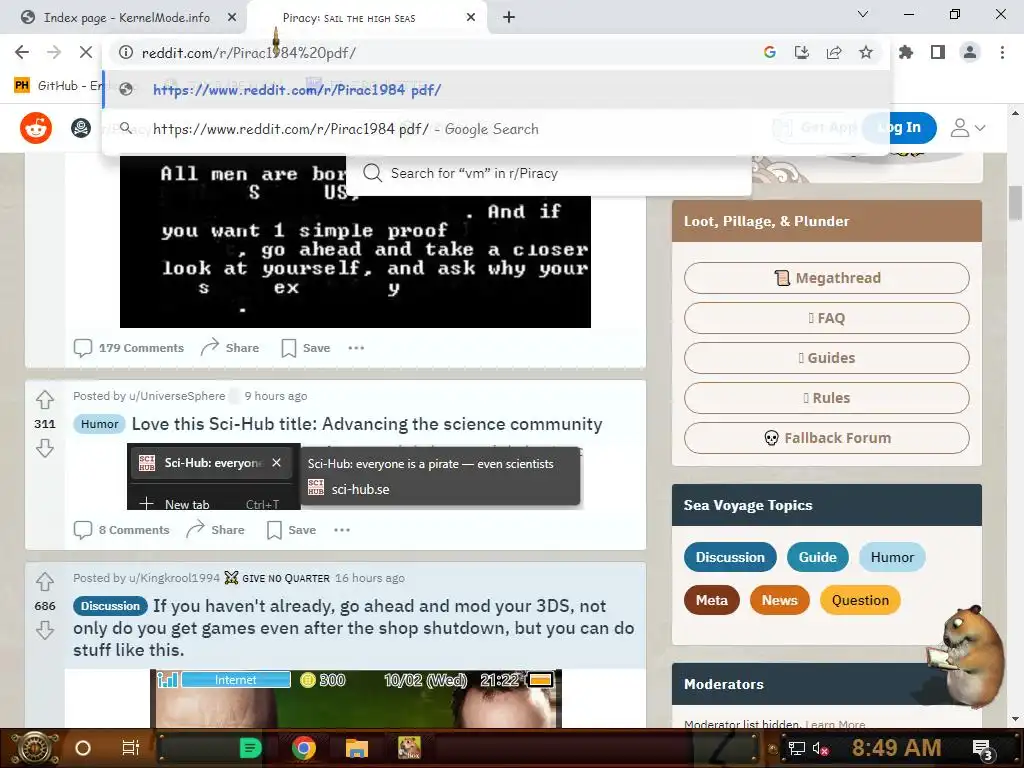Filter by Discussion topic tag
This screenshot has width=1024, height=768.
point(730,557)
